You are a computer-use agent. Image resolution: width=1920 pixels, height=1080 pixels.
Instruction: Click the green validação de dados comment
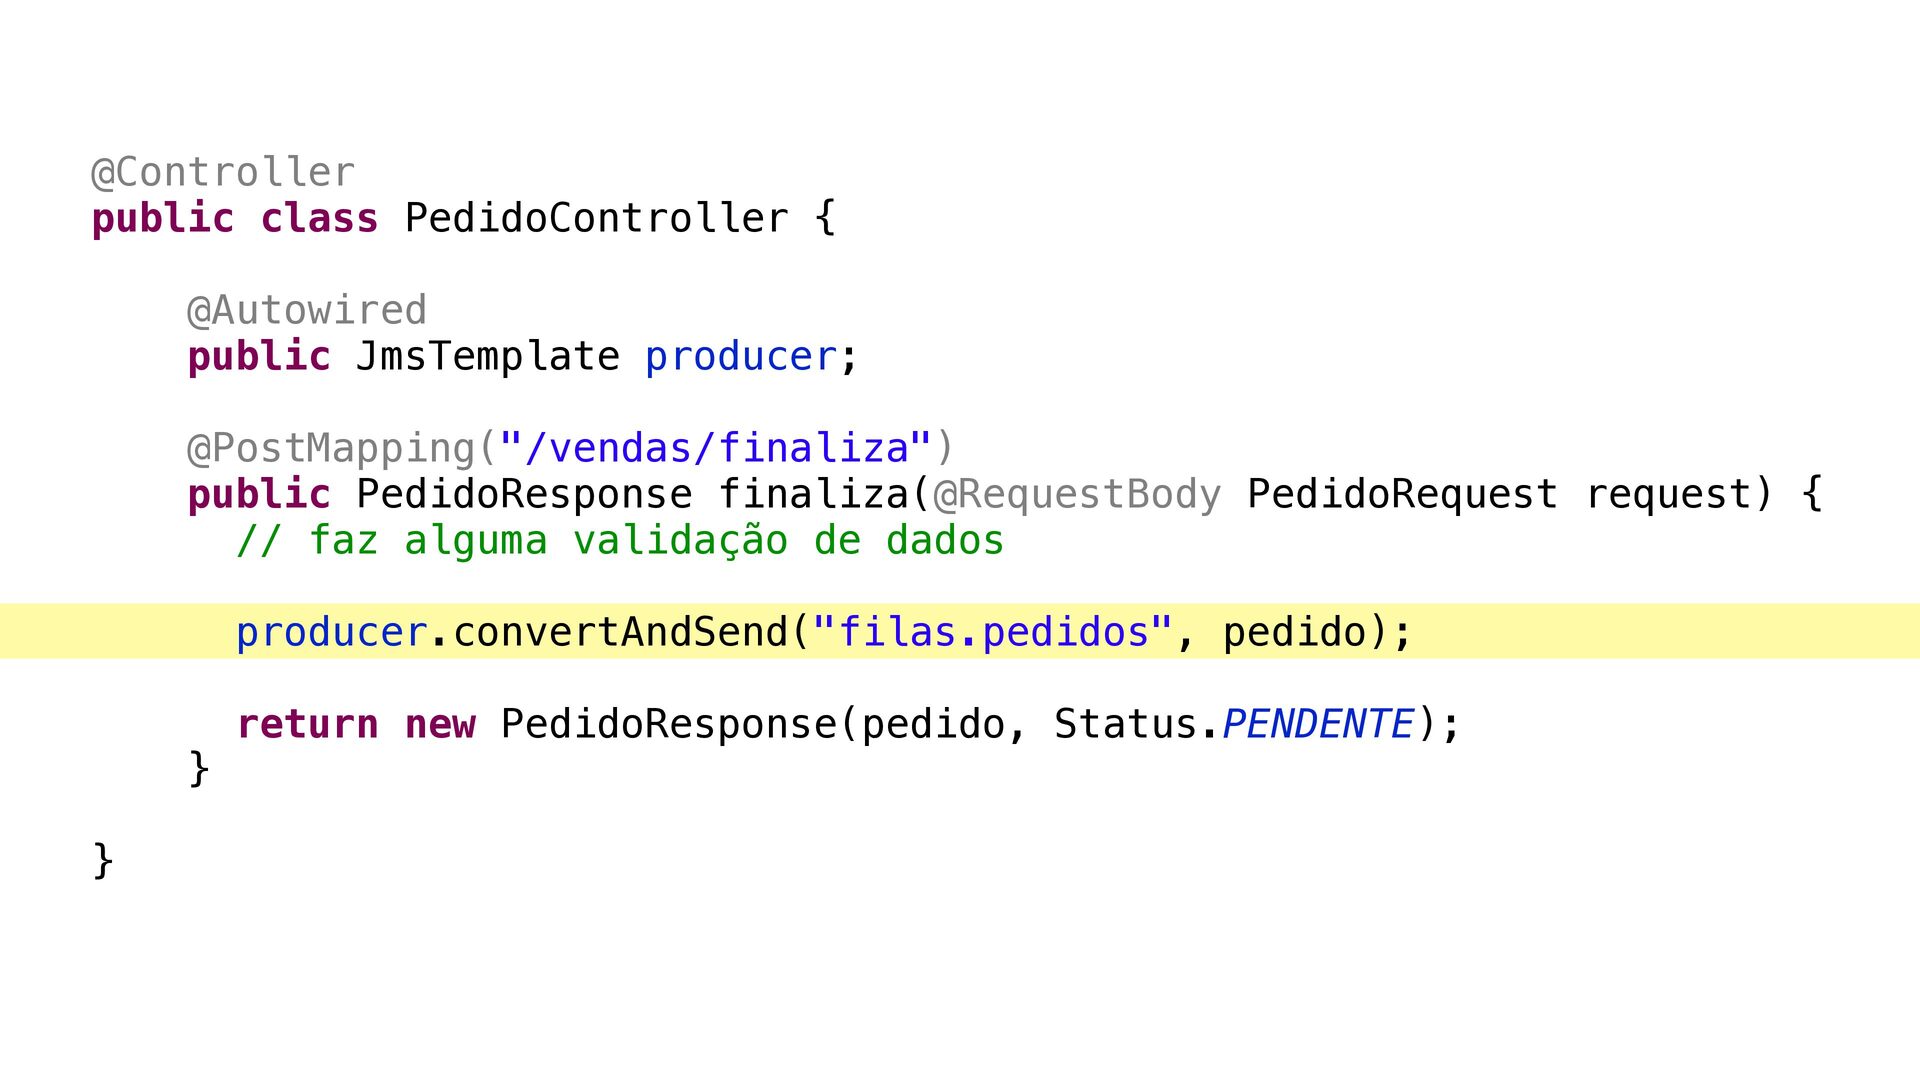620,540
